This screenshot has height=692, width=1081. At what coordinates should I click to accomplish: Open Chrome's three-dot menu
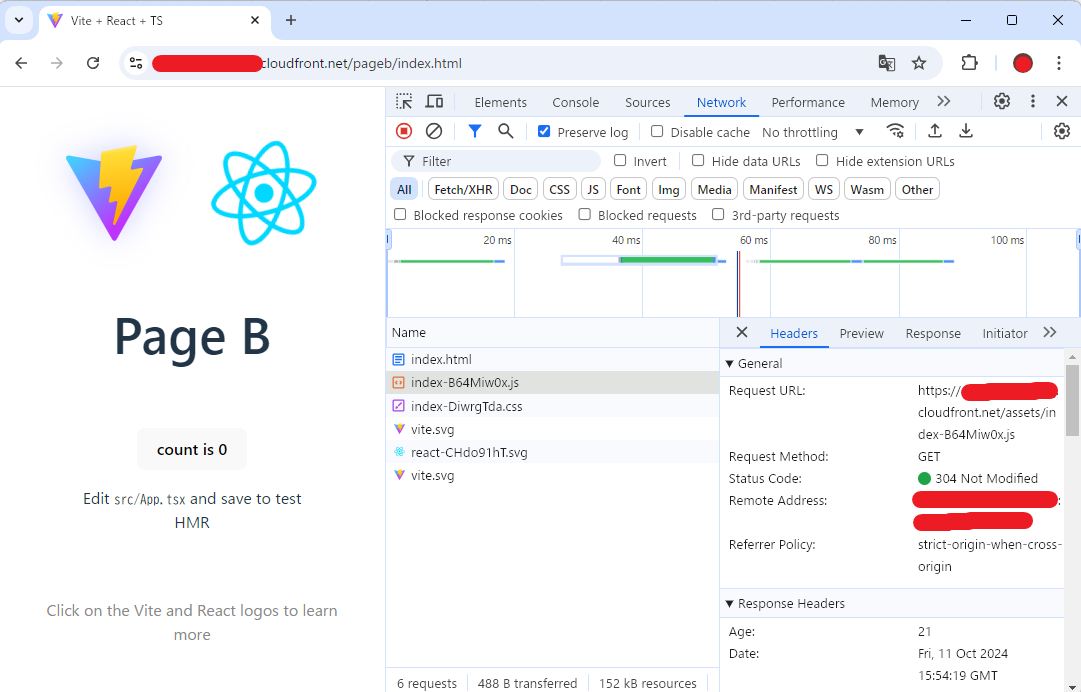[x=1059, y=63]
